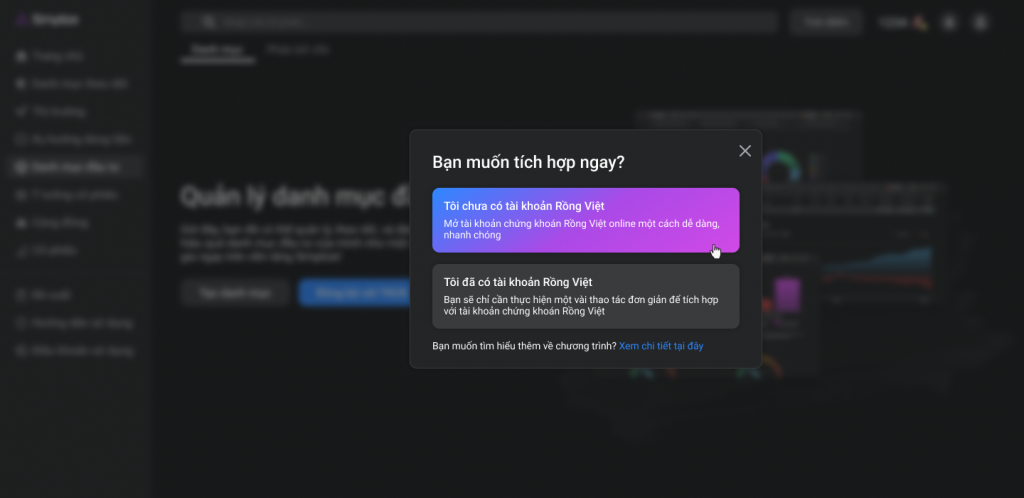Click the Danh mục theo dõi sidebar icon
This screenshot has width=1024, height=498.
click(x=21, y=84)
